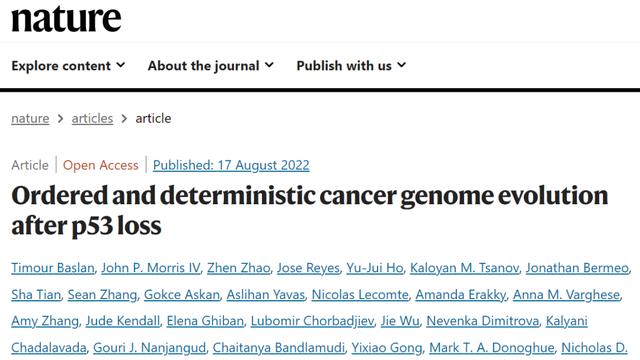This screenshot has height=360, width=640.
Task: Select Lubomir Chorbadjiev author link
Action: [312, 321]
